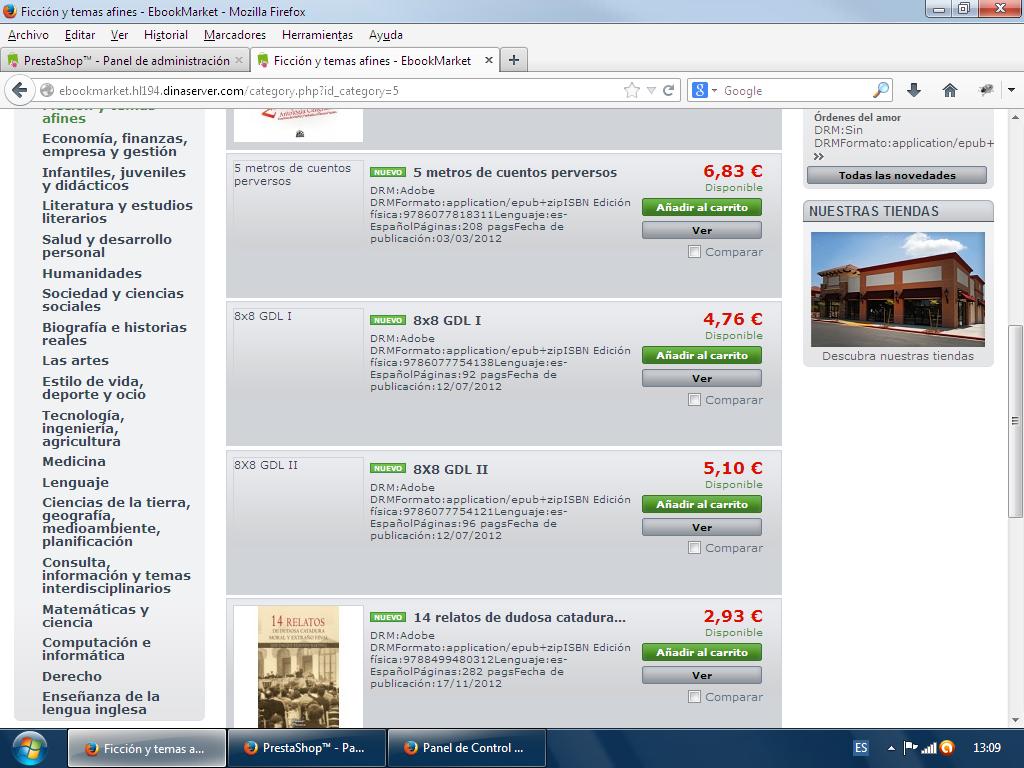
Task: Check Comparar for 14 relatos de dudosa catadura
Action: point(694,697)
